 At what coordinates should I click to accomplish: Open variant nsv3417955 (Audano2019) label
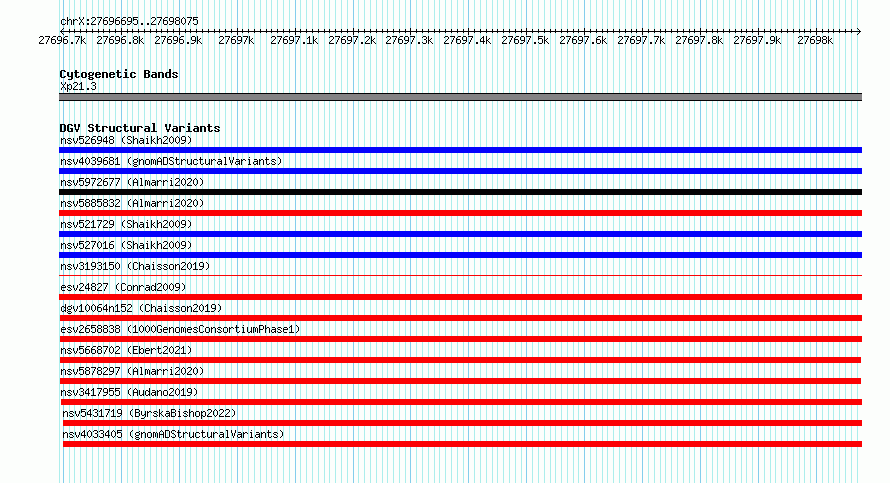[x=129, y=392]
